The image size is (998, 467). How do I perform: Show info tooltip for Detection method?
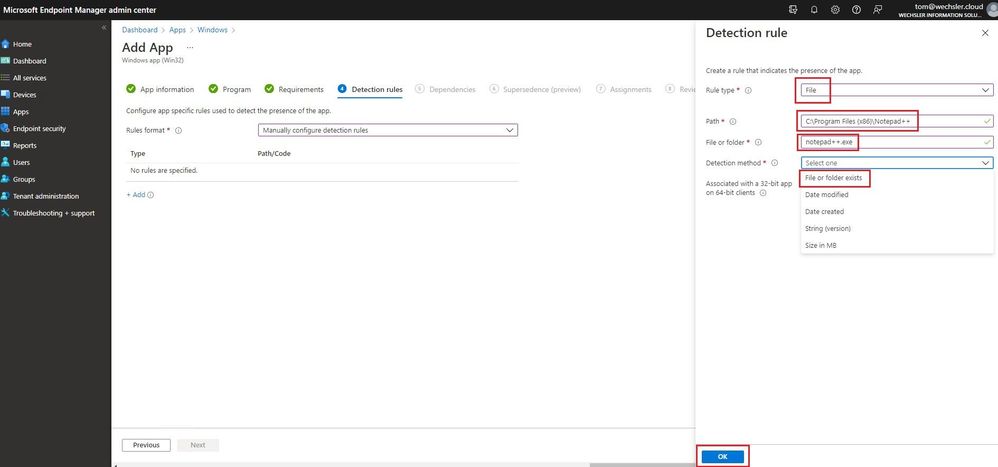tap(774, 164)
